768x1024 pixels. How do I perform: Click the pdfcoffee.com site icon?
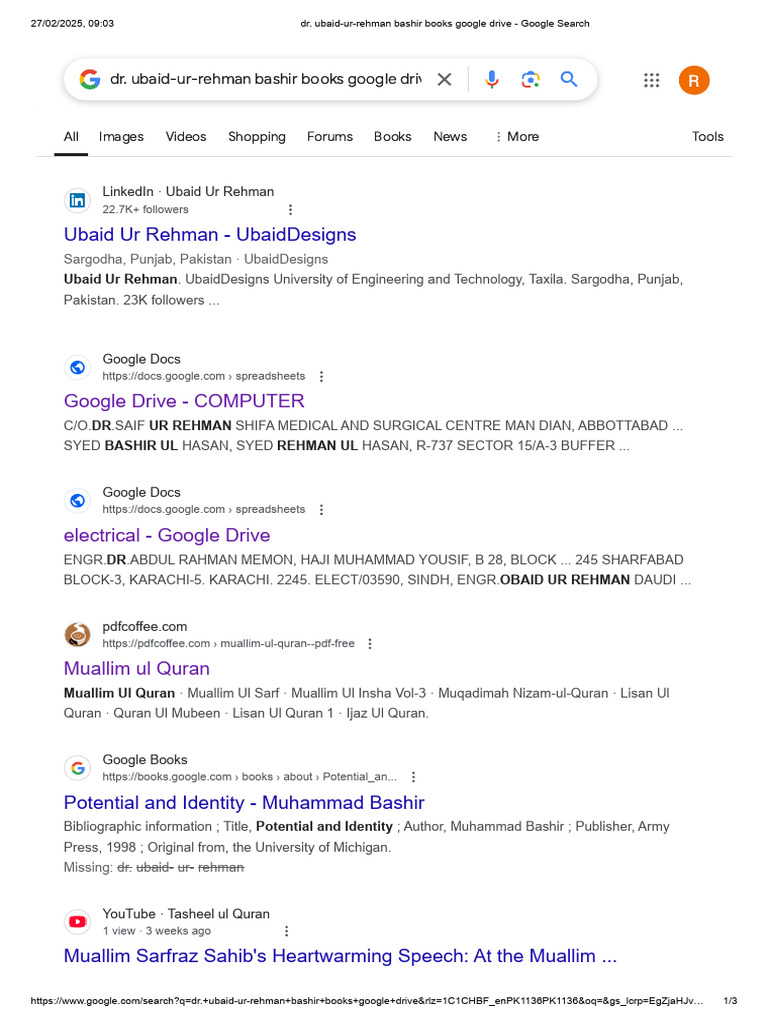(x=78, y=634)
